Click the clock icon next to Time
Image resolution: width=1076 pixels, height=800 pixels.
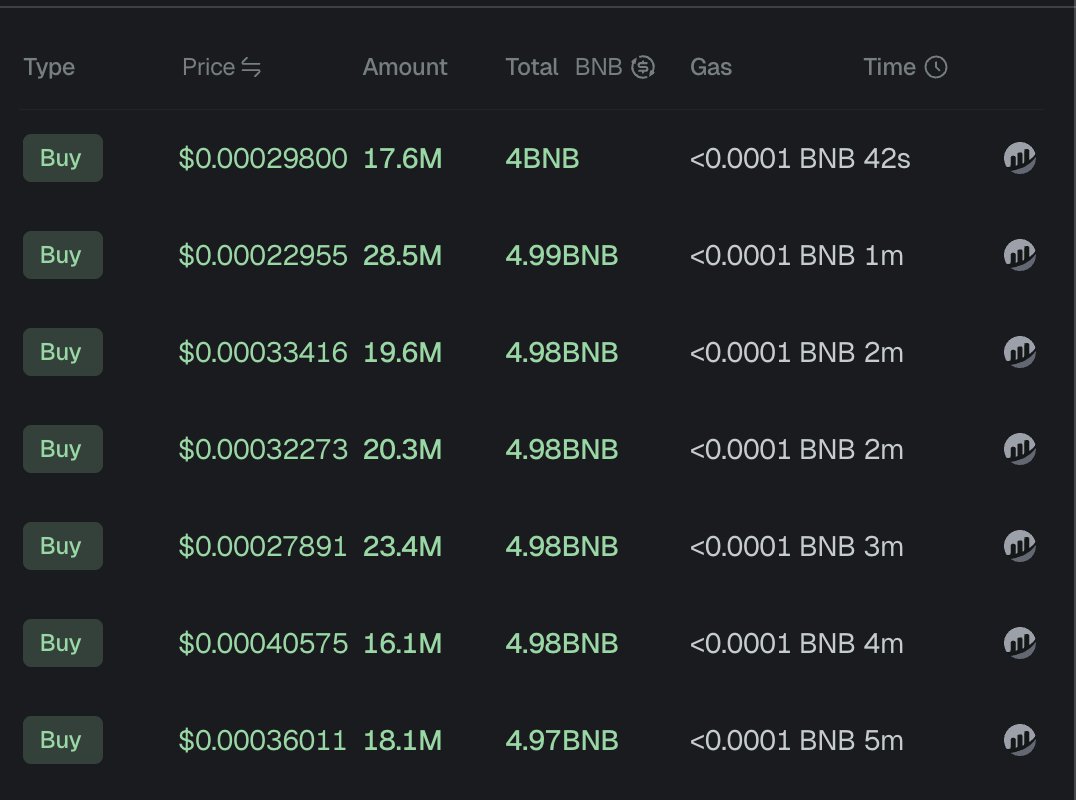click(936, 67)
